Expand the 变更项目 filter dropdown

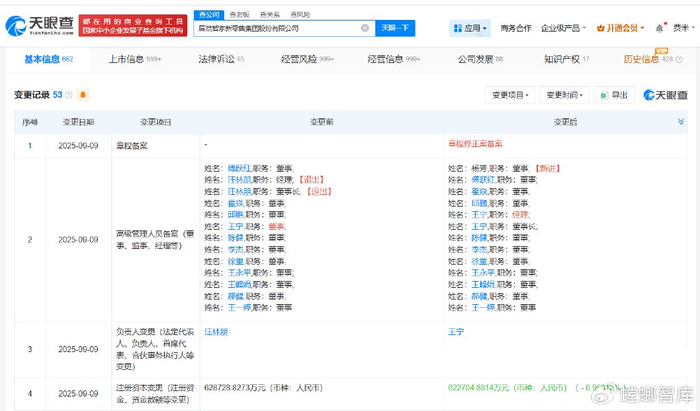[511, 95]
